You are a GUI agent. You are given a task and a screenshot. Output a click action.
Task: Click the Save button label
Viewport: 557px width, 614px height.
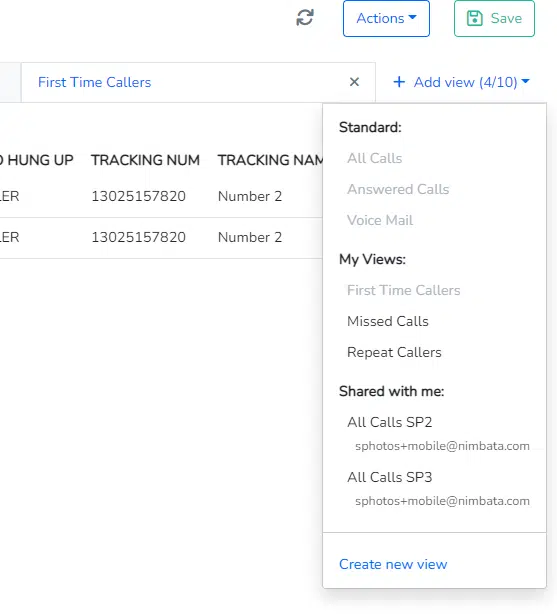pyautogui.click(x=506, y=18)
